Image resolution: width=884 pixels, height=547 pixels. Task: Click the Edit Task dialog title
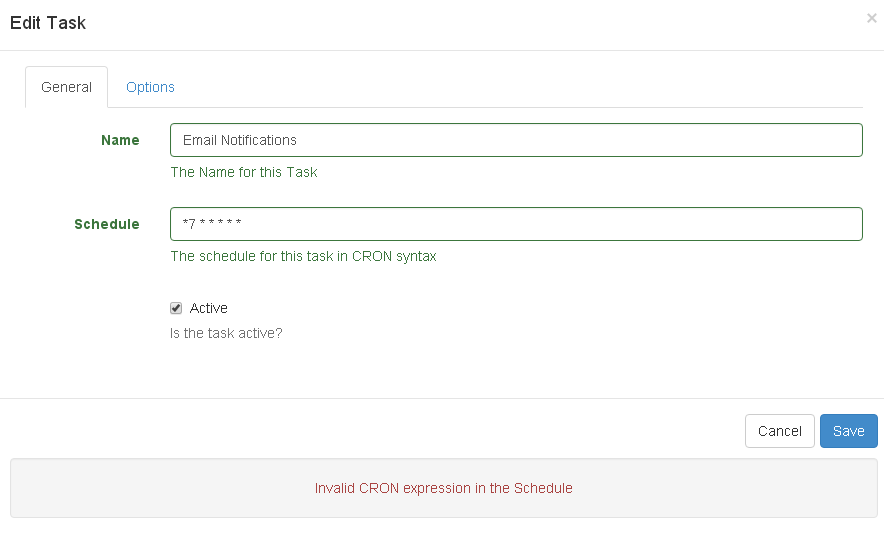coord(48,23)
